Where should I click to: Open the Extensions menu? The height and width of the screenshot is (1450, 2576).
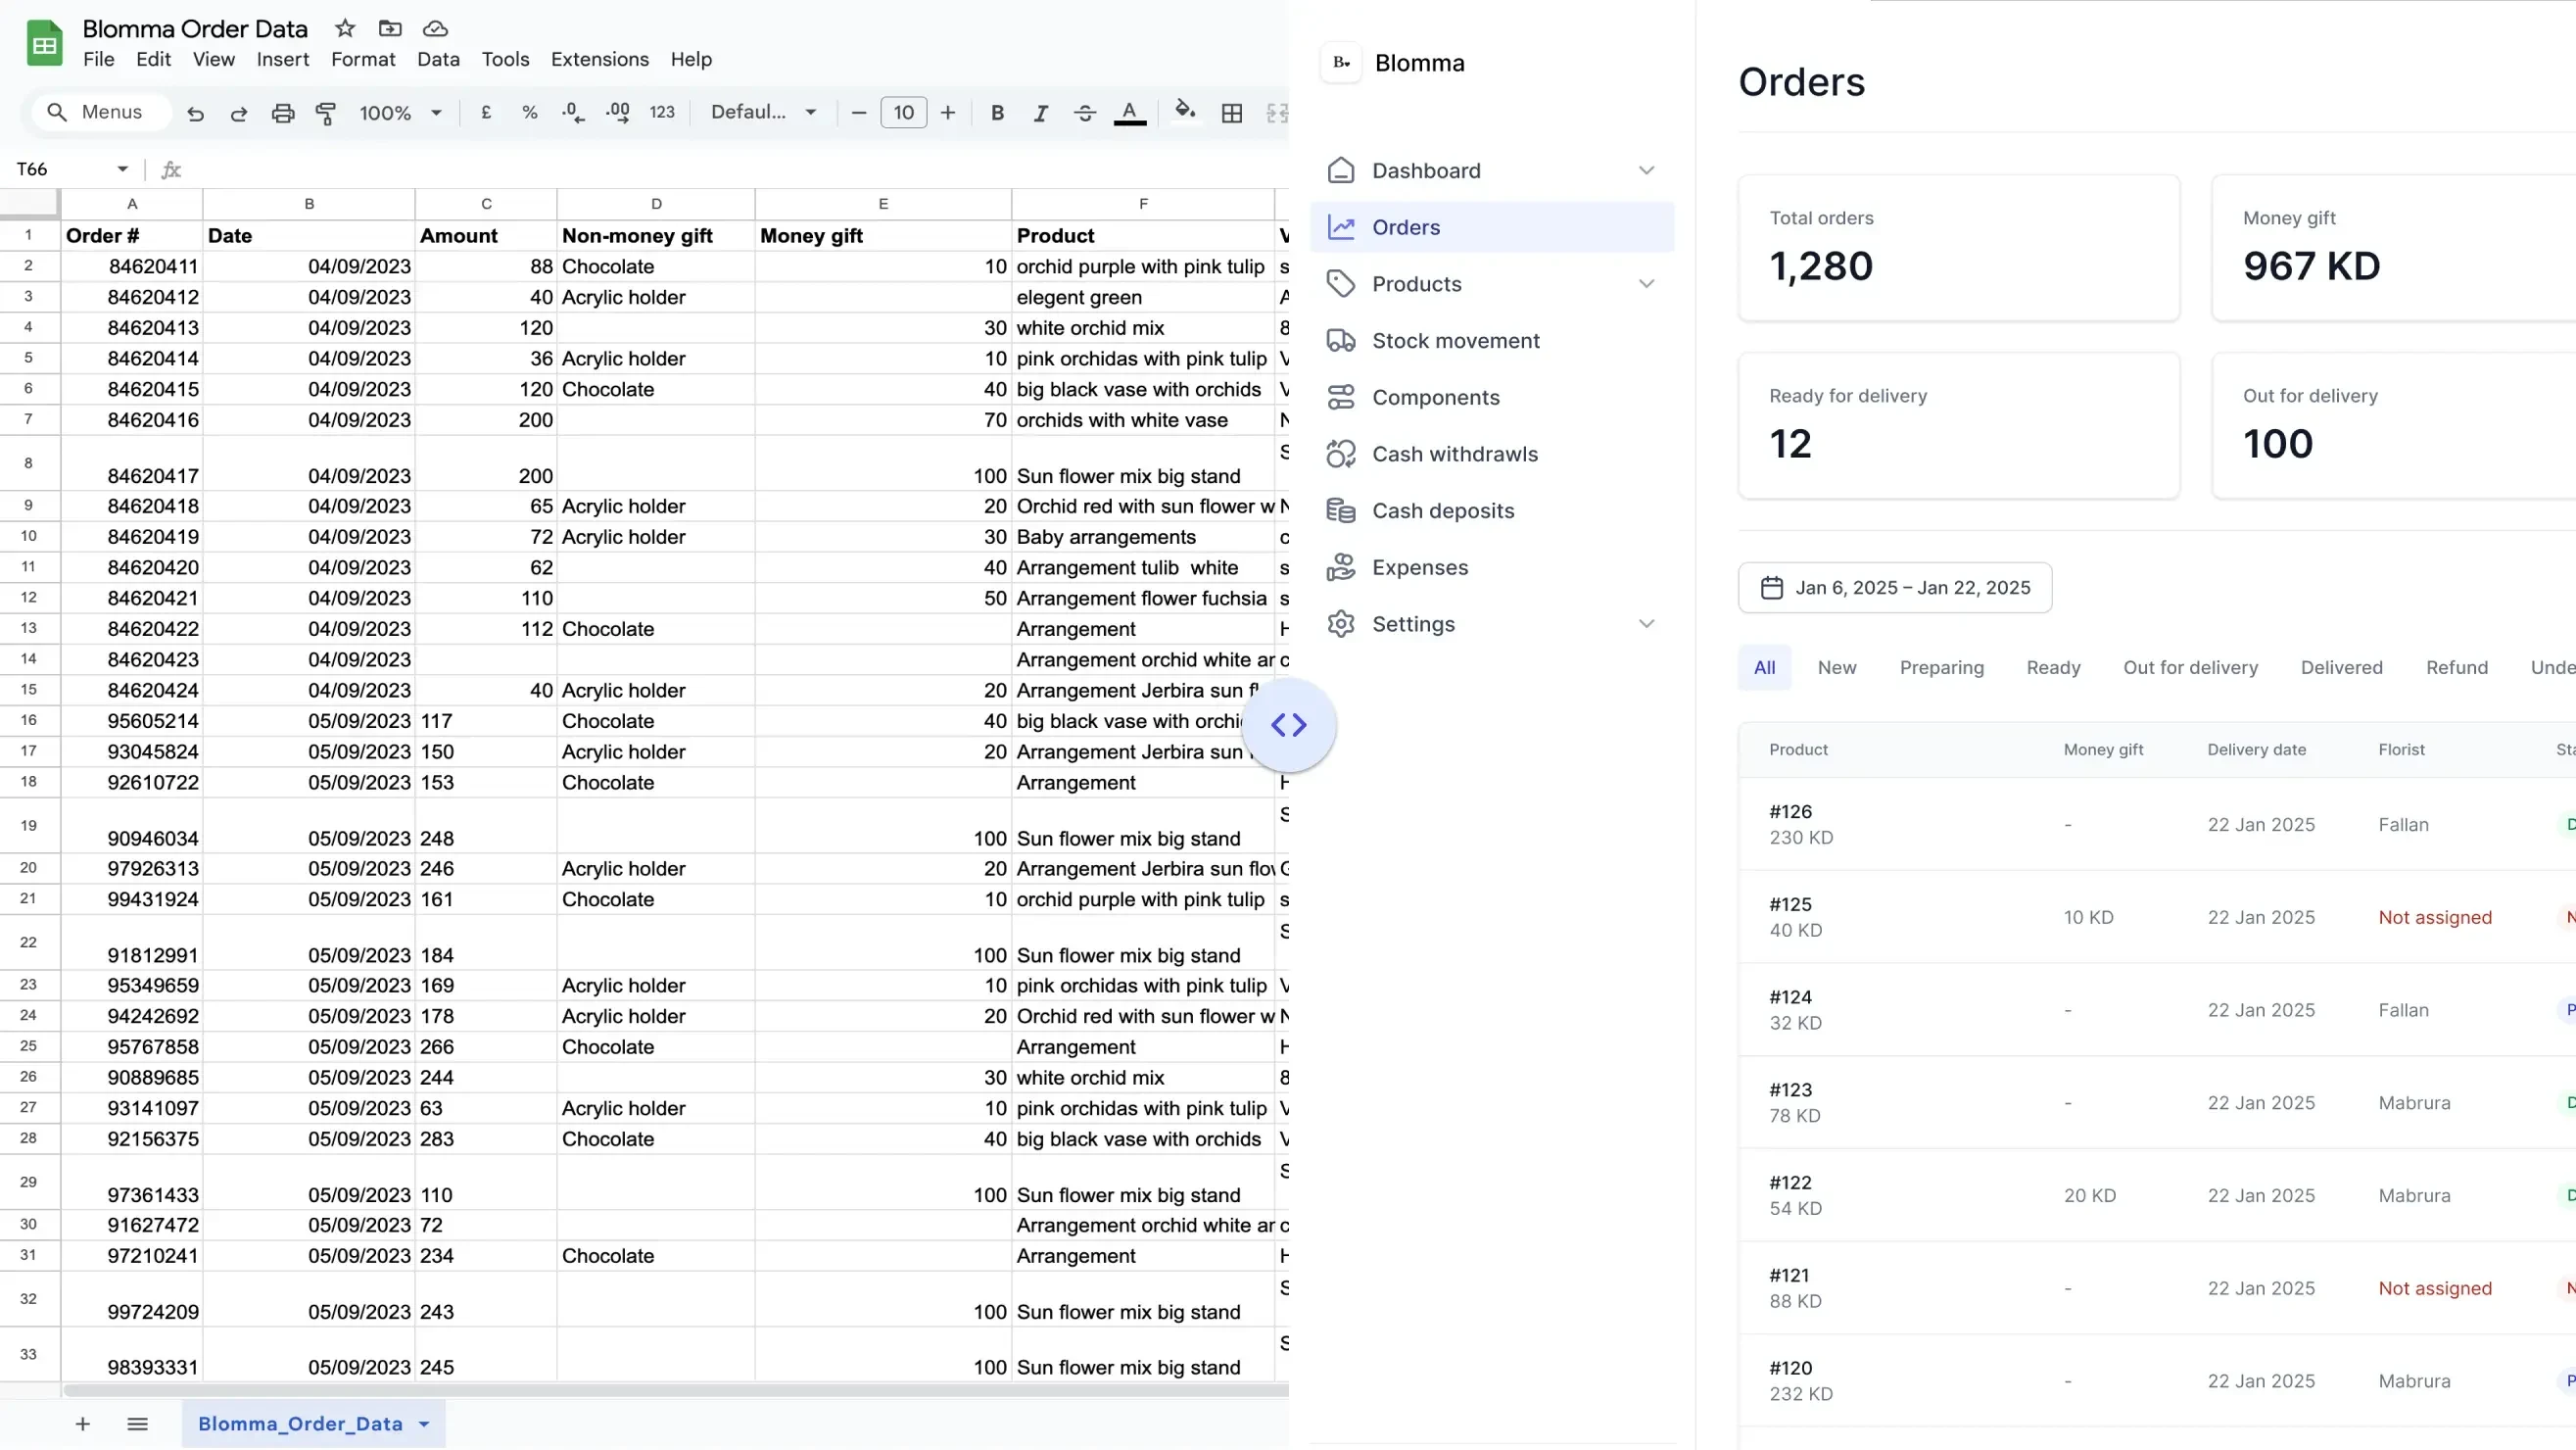click(599, 59)
